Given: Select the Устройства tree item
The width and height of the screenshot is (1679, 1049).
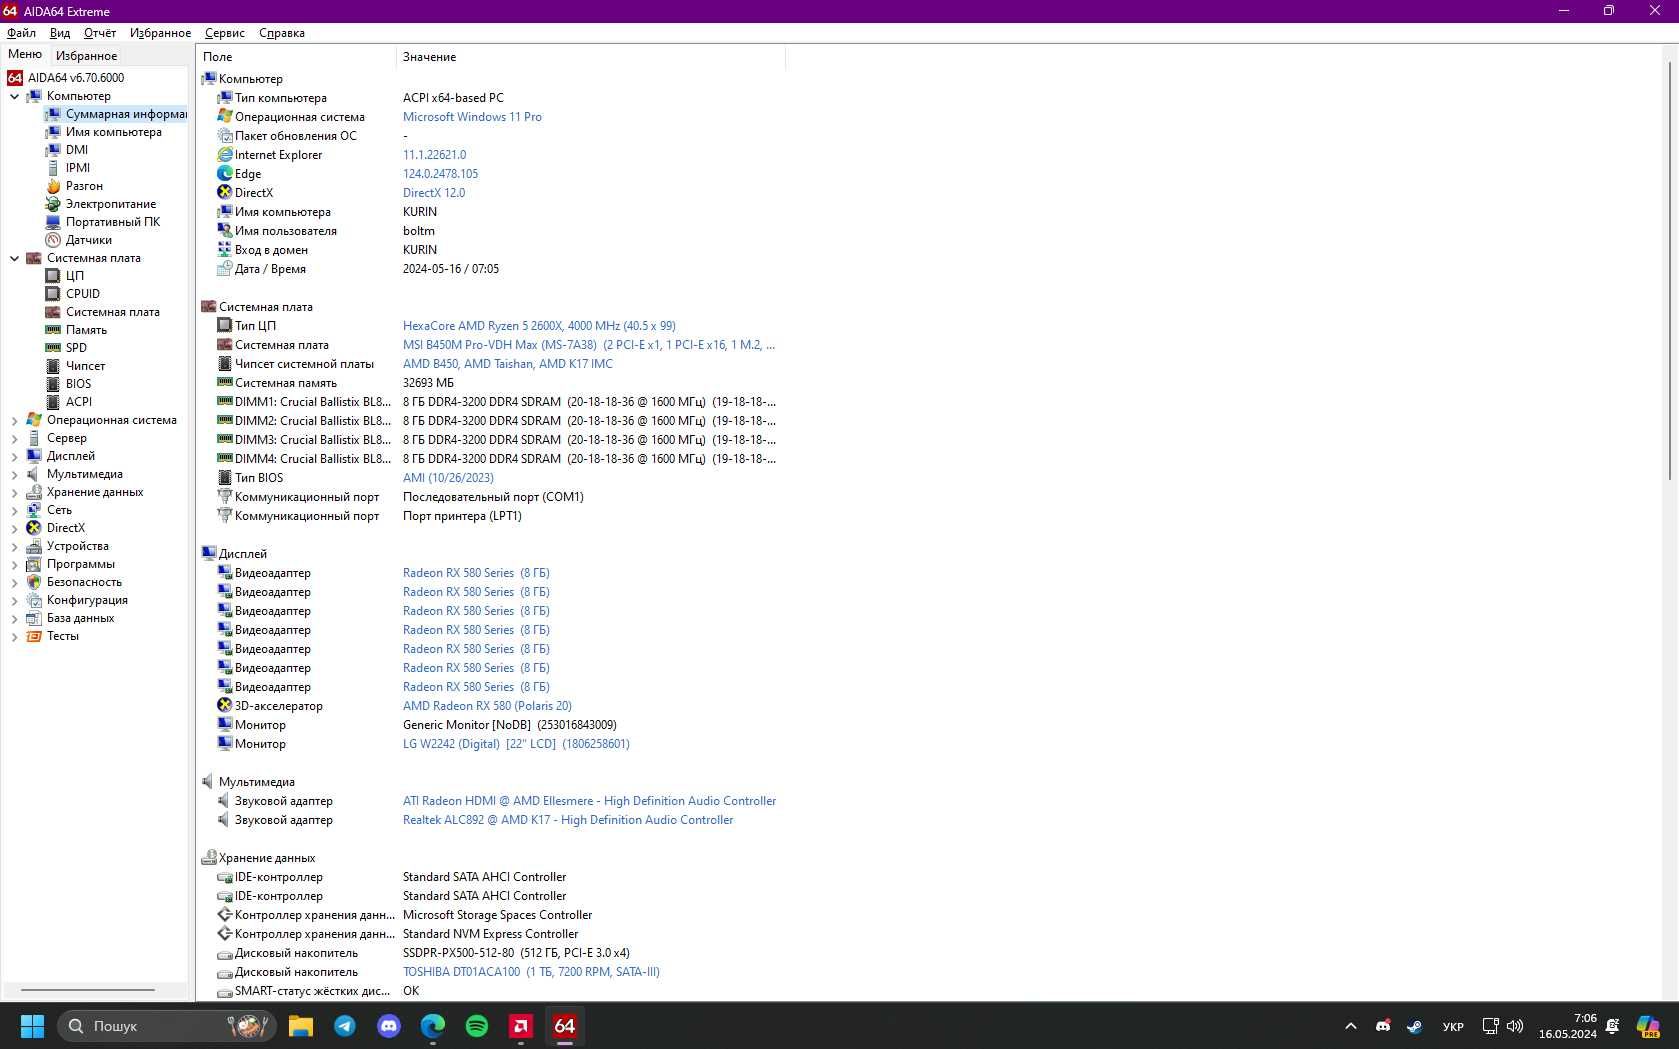Looking at the screenshot, I should [x=77, y=547].
